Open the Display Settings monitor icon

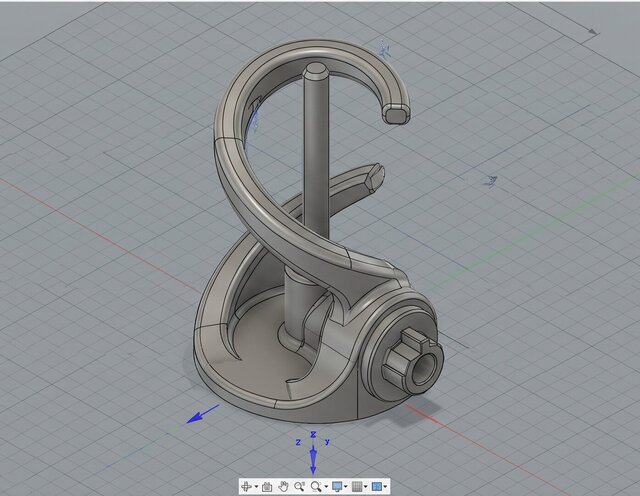[x=337, y=486]
